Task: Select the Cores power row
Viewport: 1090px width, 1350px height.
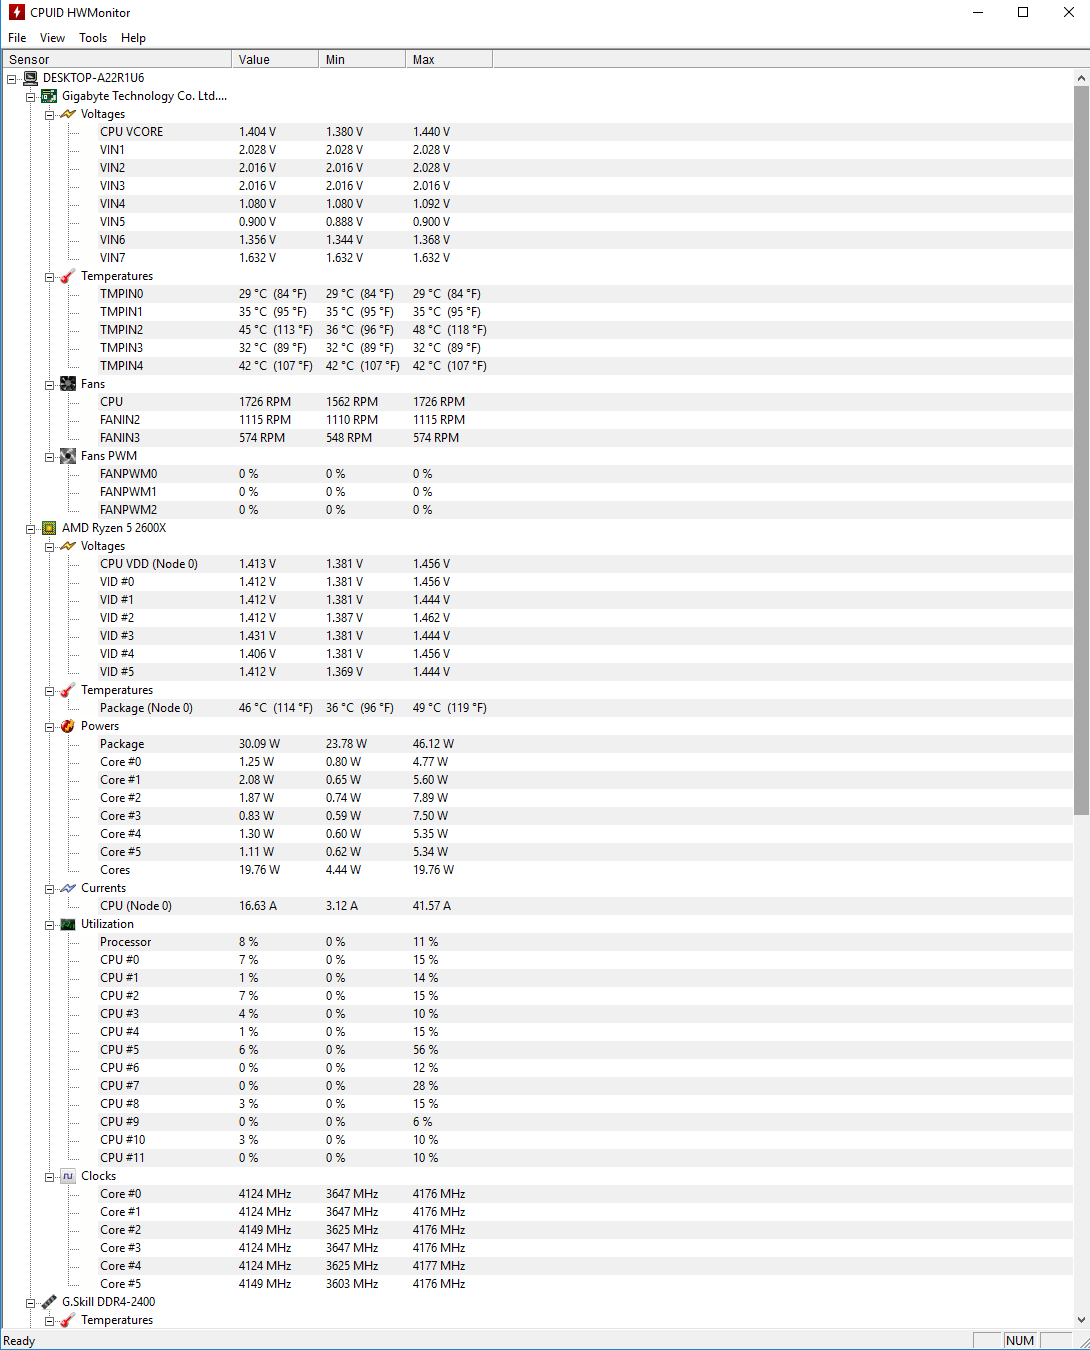Action: tap(537, 870)
